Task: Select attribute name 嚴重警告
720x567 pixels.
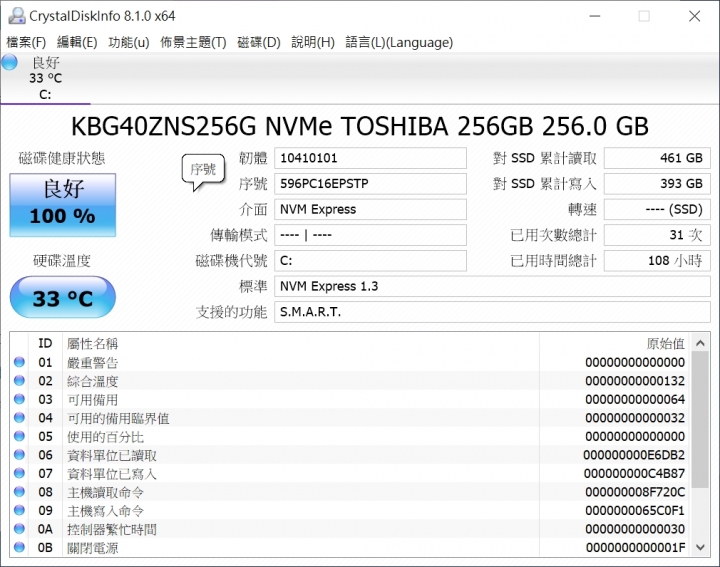Action: point(93,363)
